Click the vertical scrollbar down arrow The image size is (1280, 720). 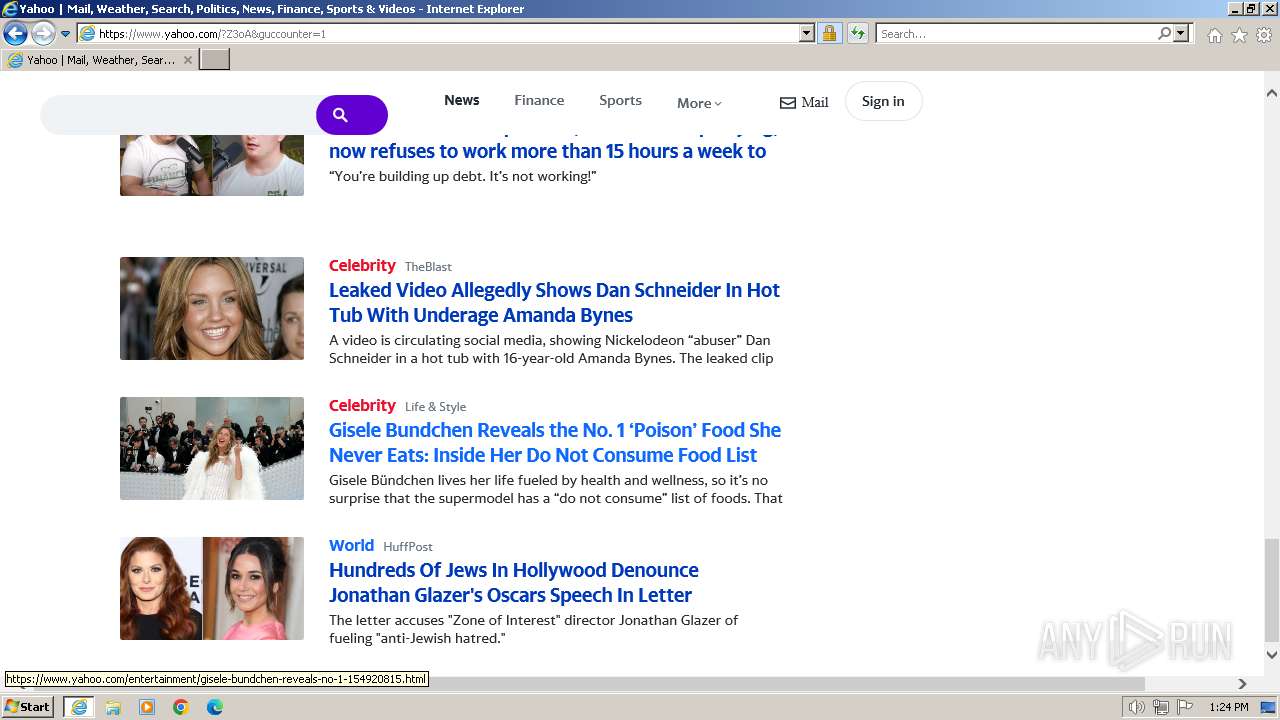pos(1271,655)
